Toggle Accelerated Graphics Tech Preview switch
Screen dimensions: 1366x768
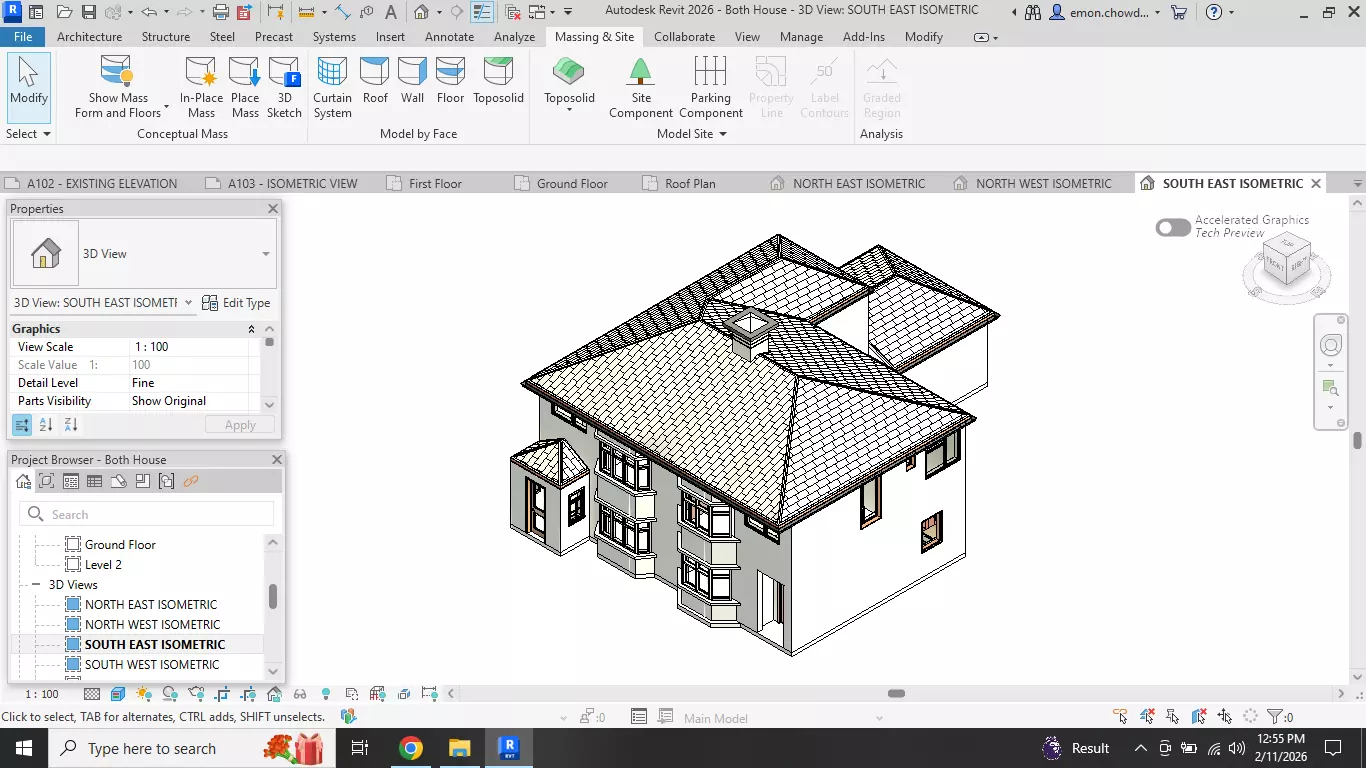1173,227
